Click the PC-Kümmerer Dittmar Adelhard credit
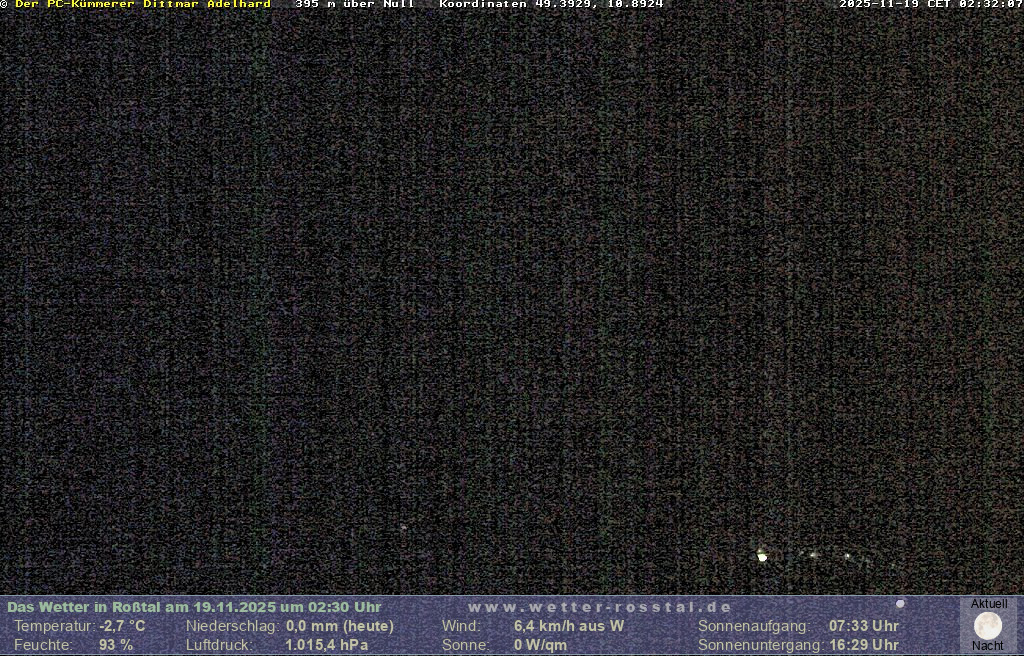The width and height of the screenshot is (1024, 656). (142, 5)
